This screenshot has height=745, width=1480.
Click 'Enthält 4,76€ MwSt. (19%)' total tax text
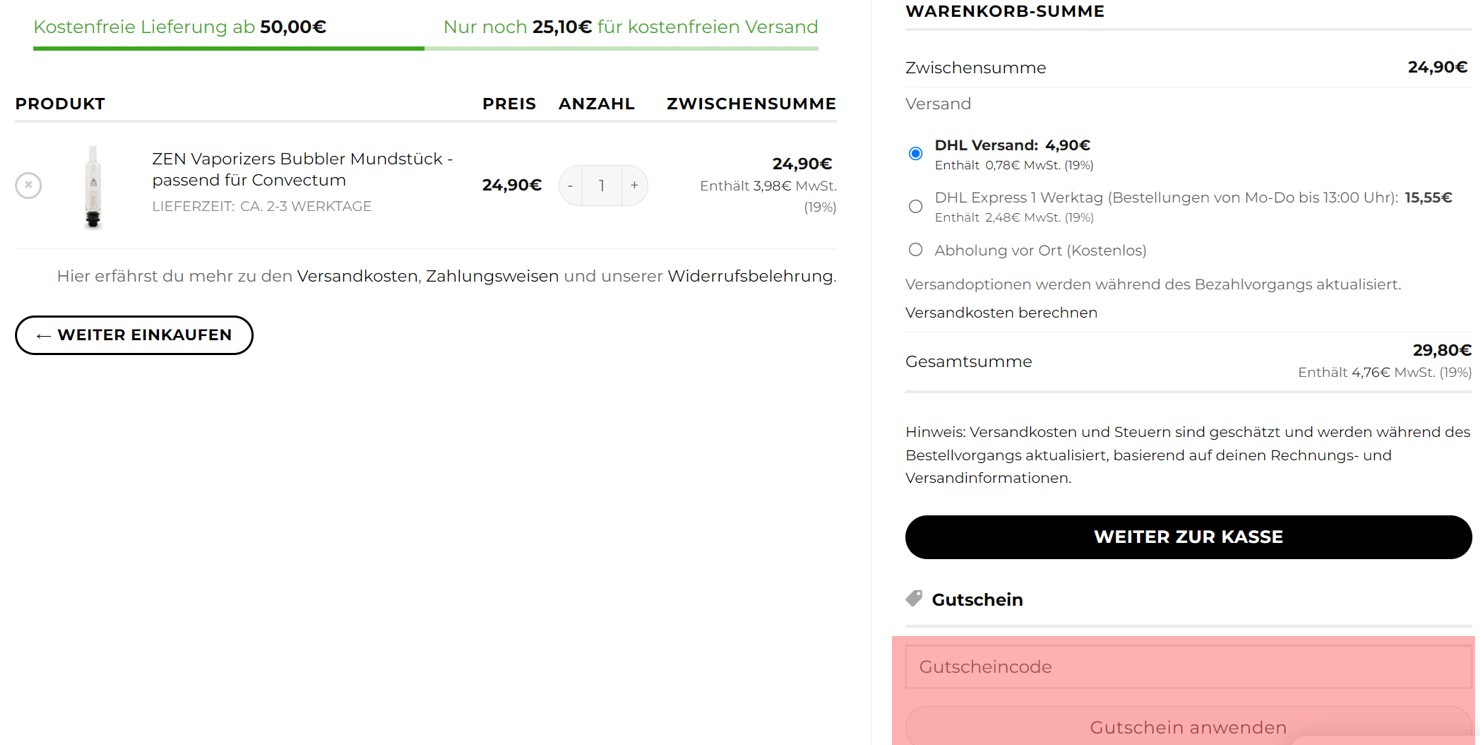1385,372
